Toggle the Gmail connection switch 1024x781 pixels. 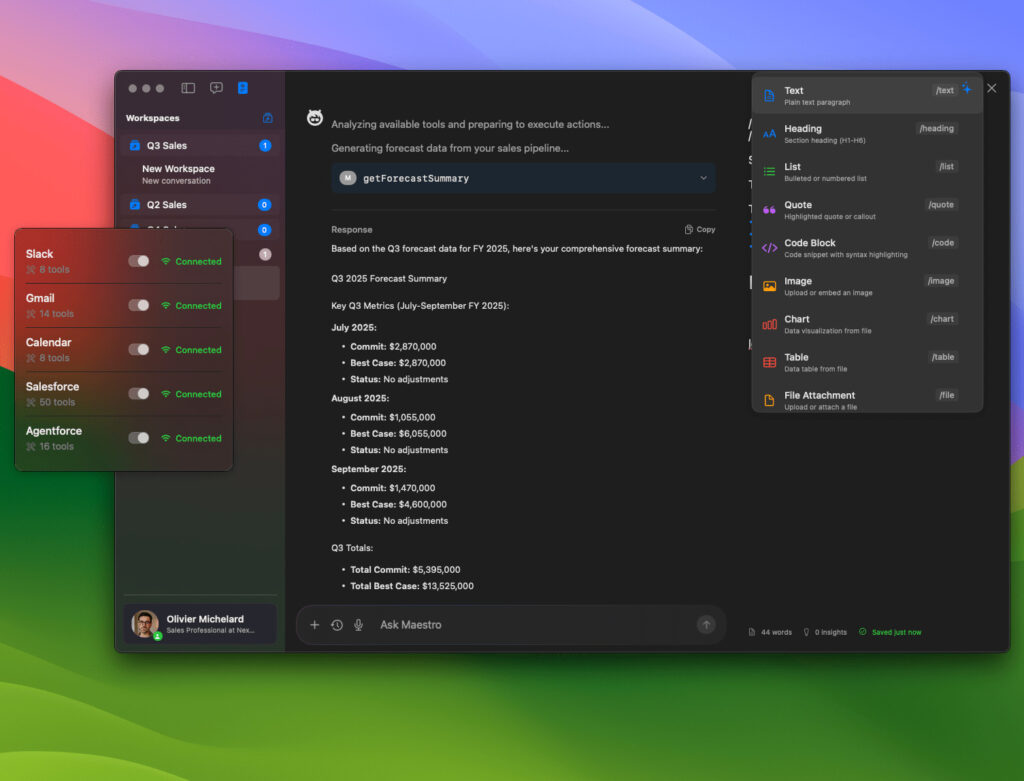coord(139,305)
